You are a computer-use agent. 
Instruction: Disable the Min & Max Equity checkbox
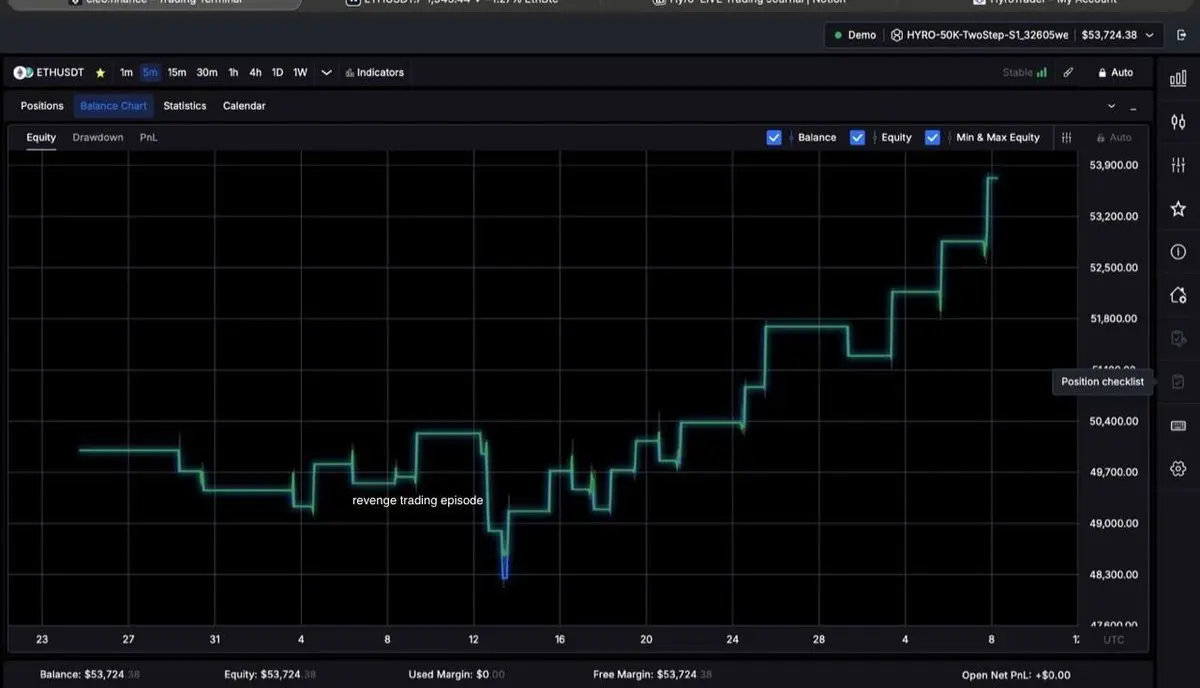(932, 138)
